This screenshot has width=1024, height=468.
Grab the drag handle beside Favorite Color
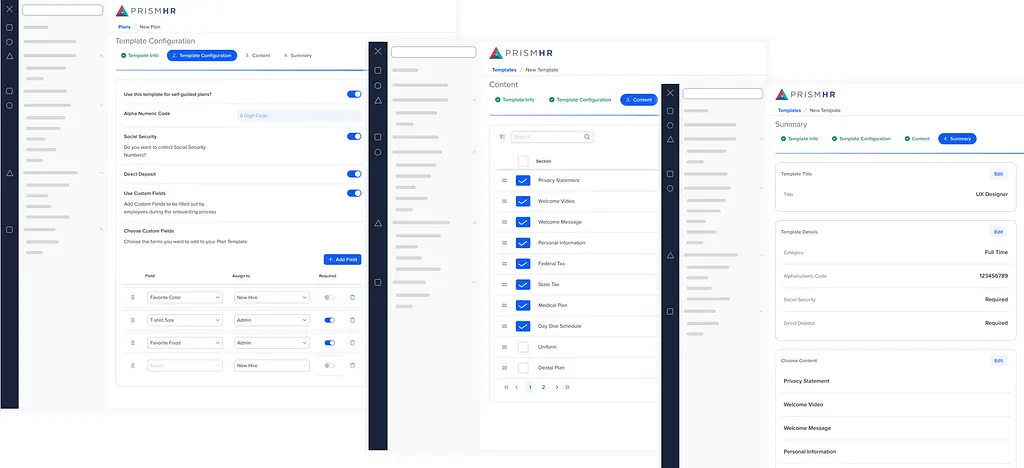click(x=133, y=297)
